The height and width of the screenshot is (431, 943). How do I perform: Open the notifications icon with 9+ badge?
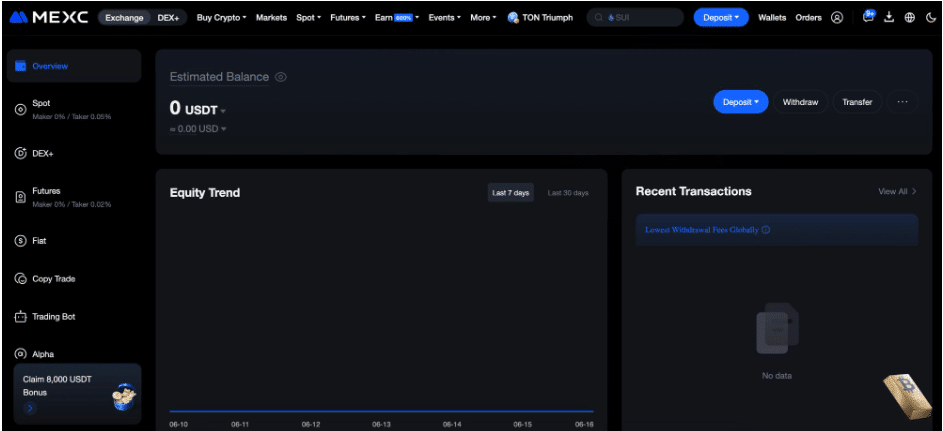pyautogui.click(x=868, y=16)
